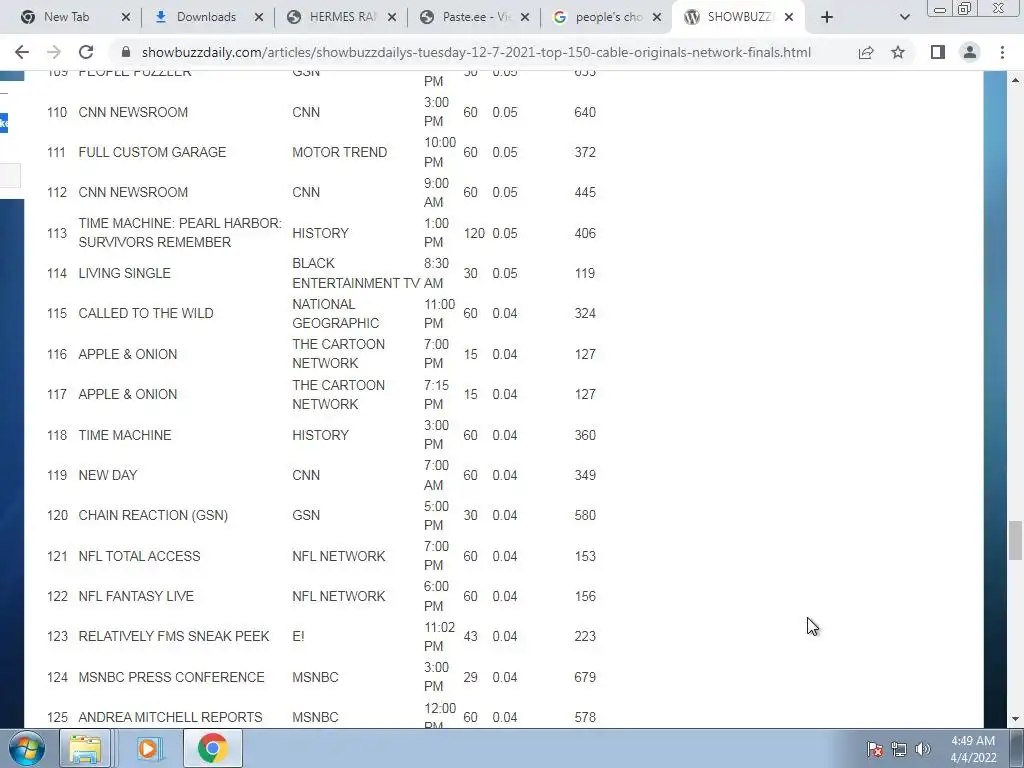Open Chrome's three-dot menu

[x=1002, y=52]
